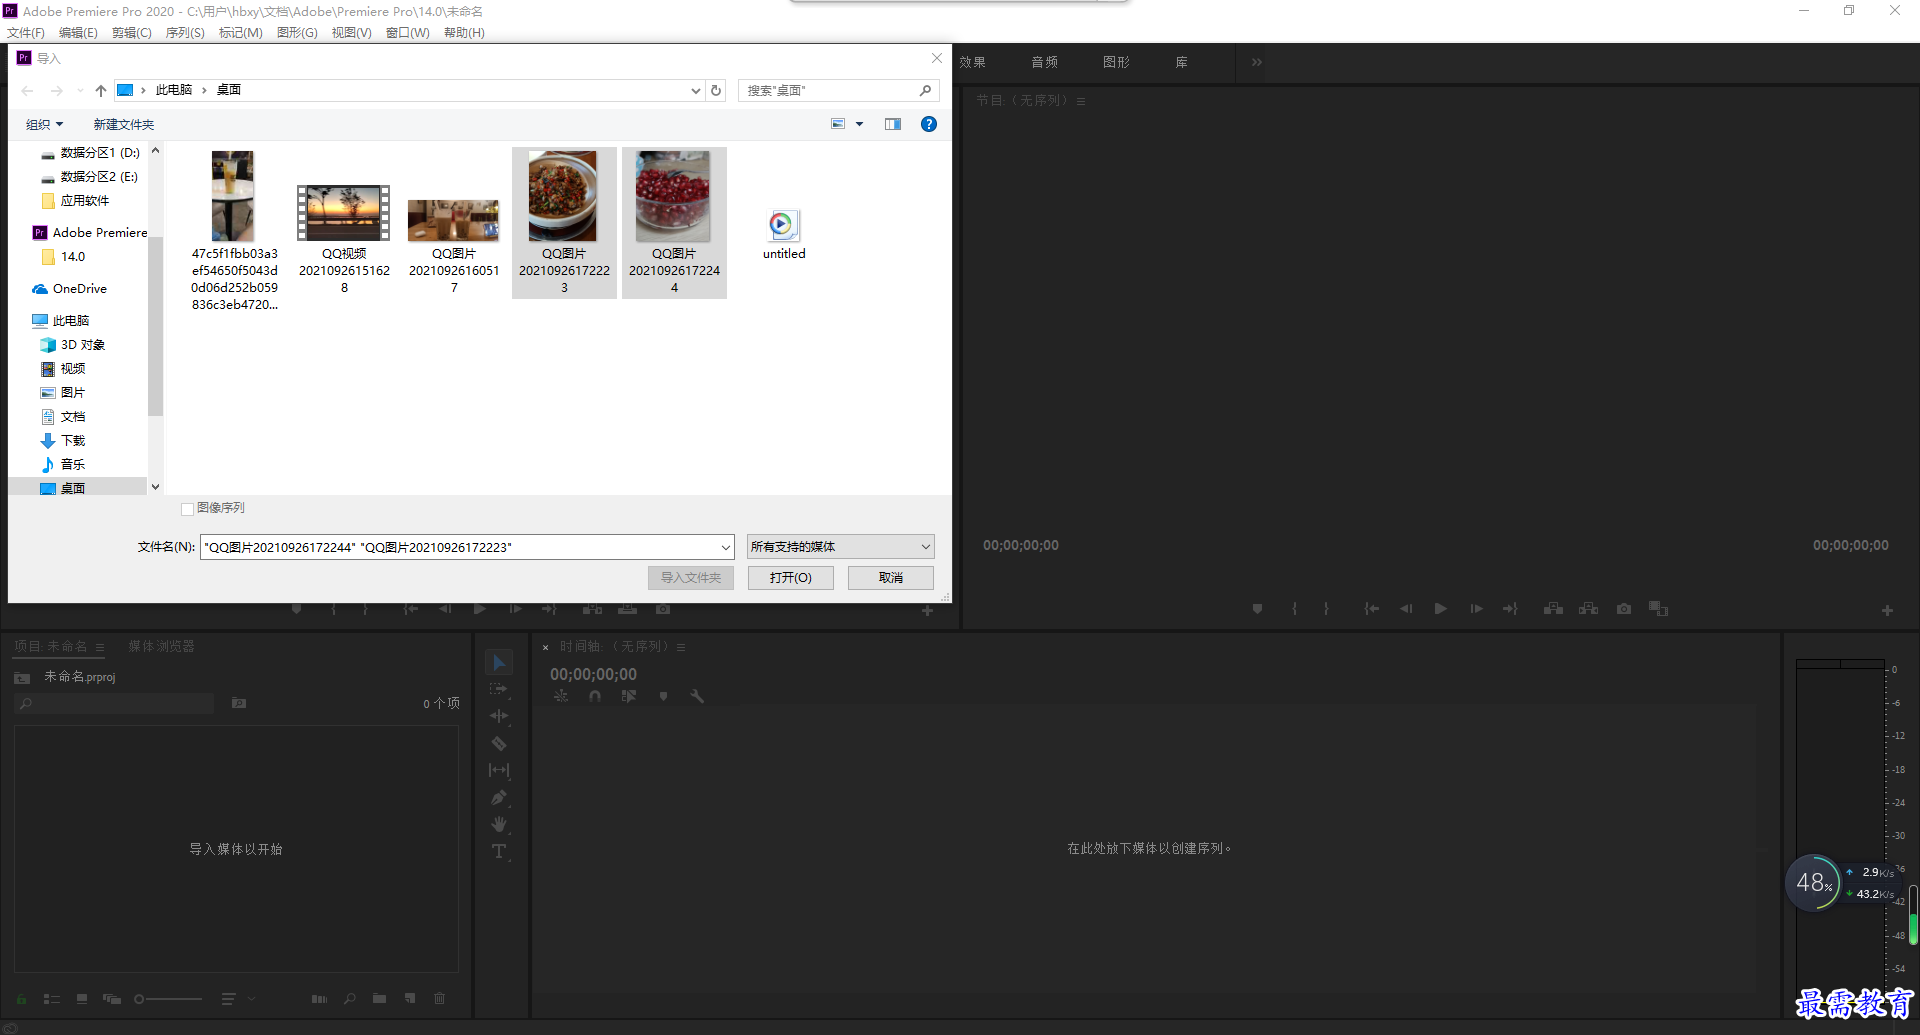
Task: Click the project thumbnail zoom slider
Action: point(168,998)
